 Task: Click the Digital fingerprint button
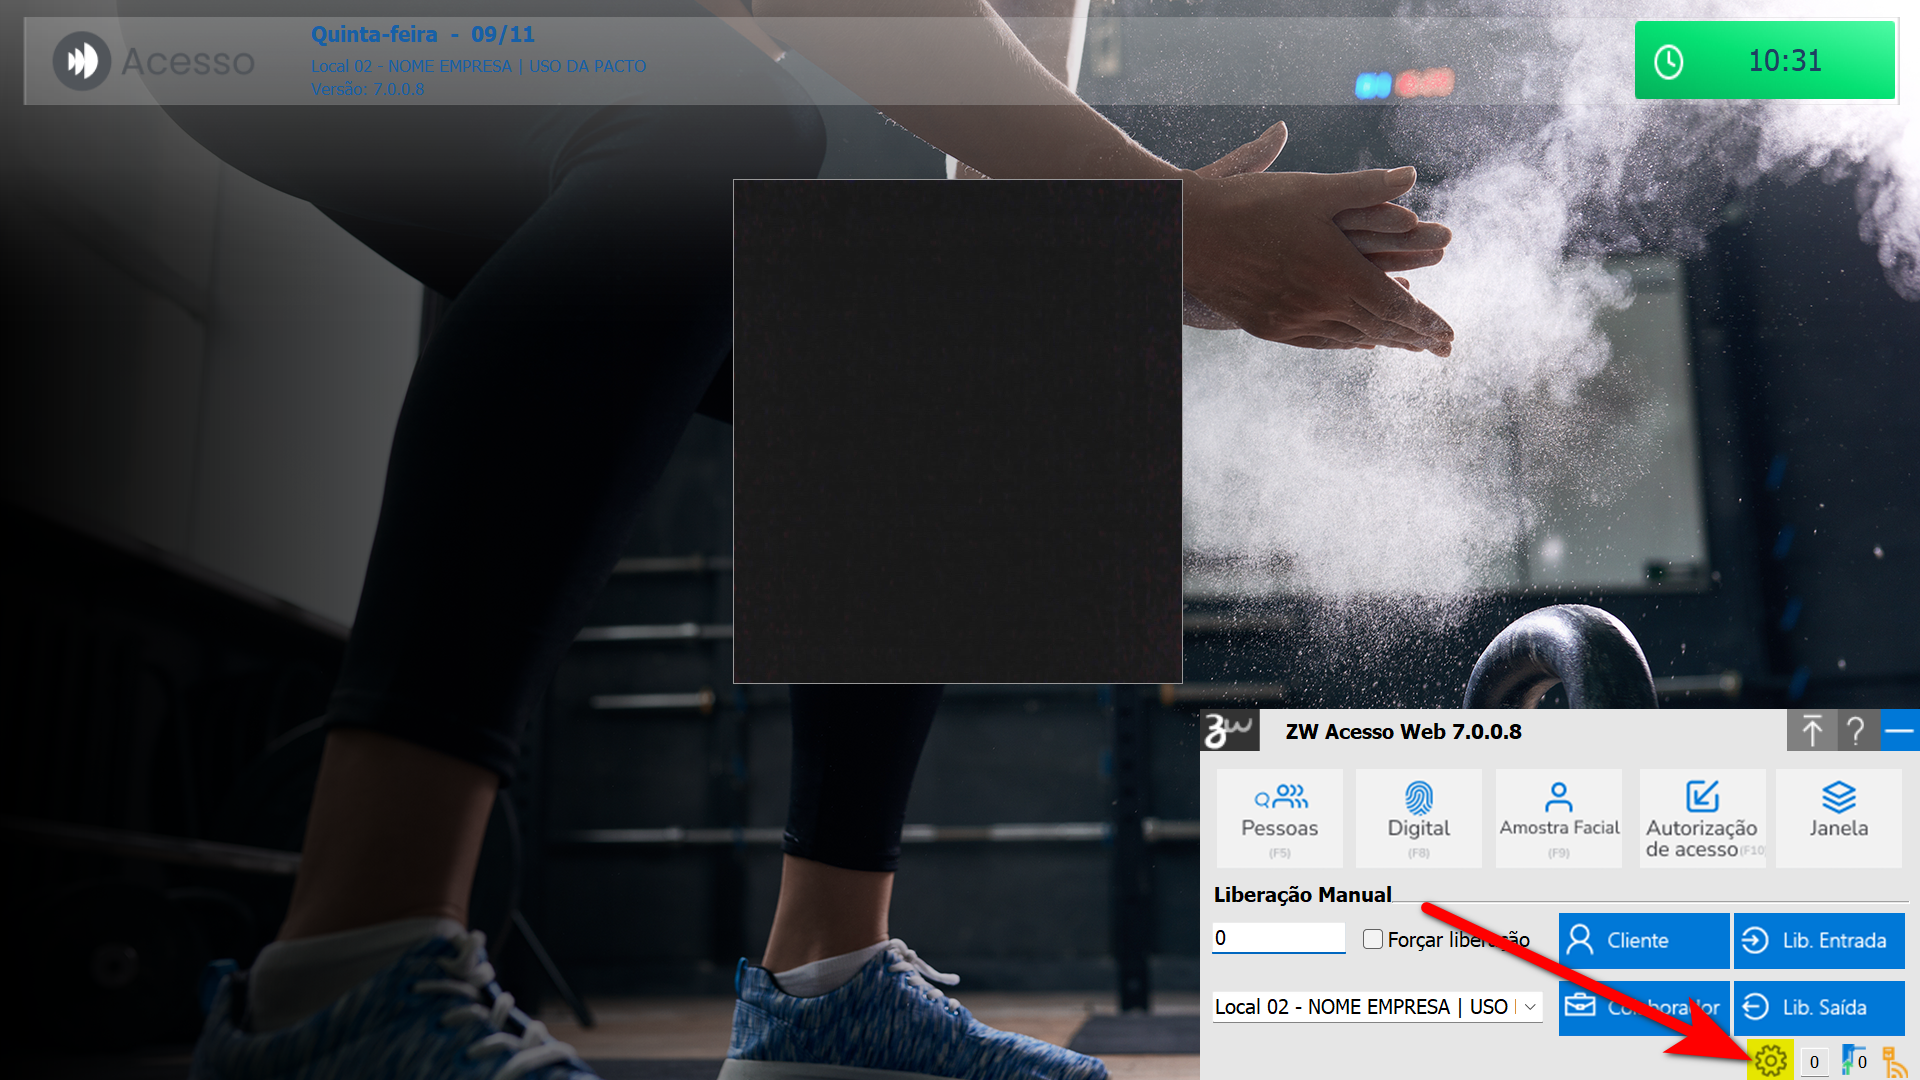[1418, 818]
